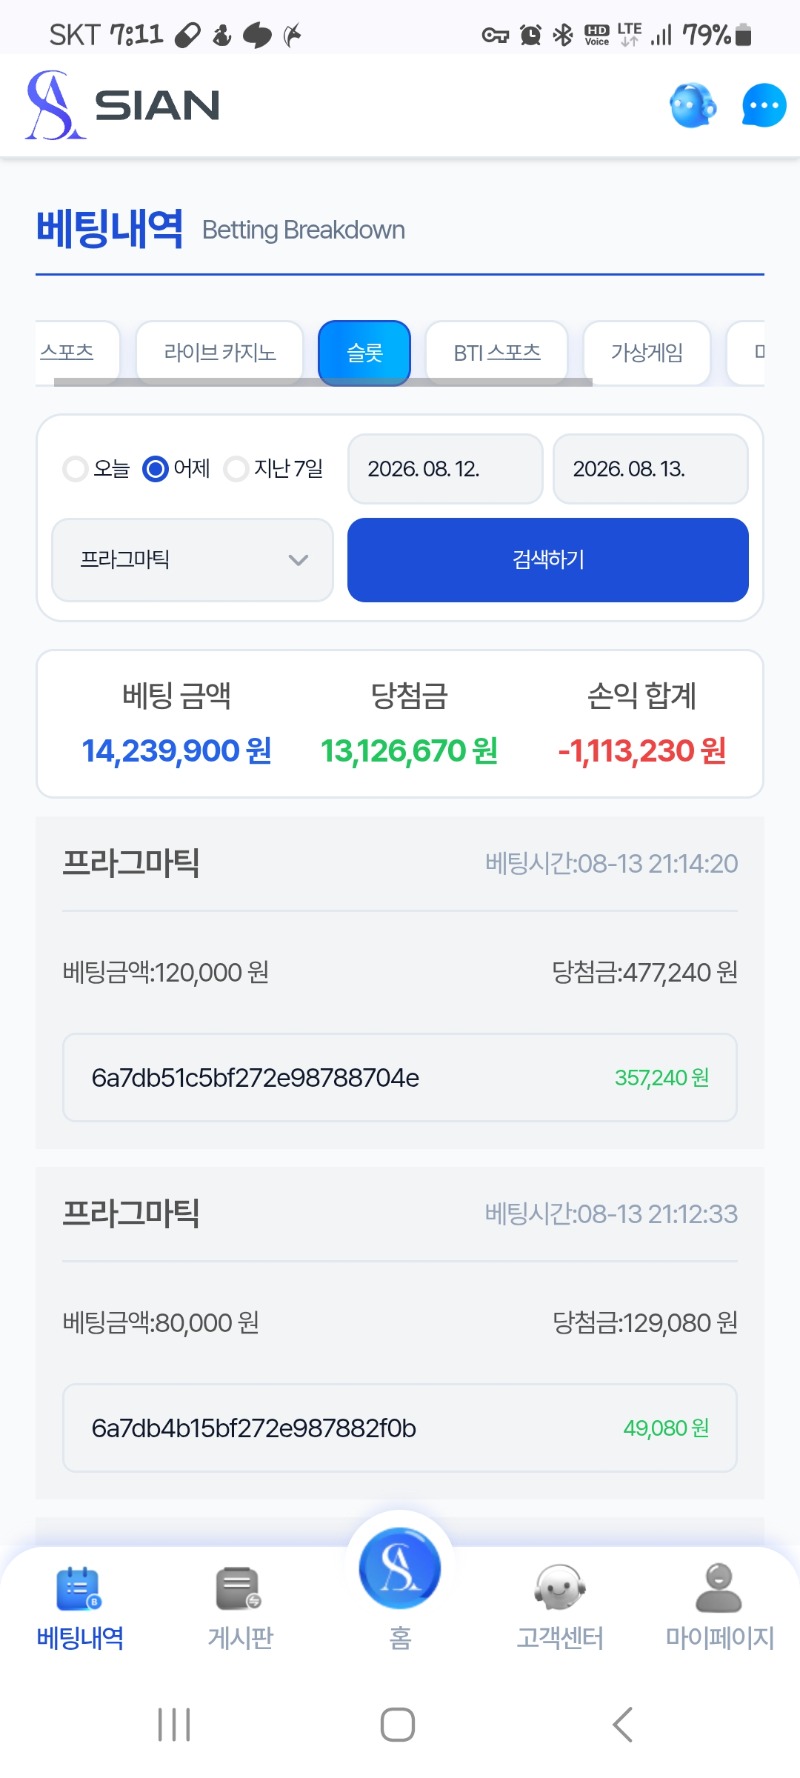Image resolution: width=800 pixels, height=1778 pixels.
Task: Tap the horizontal scrollbar under the category tabs
Action: (323, 382)
